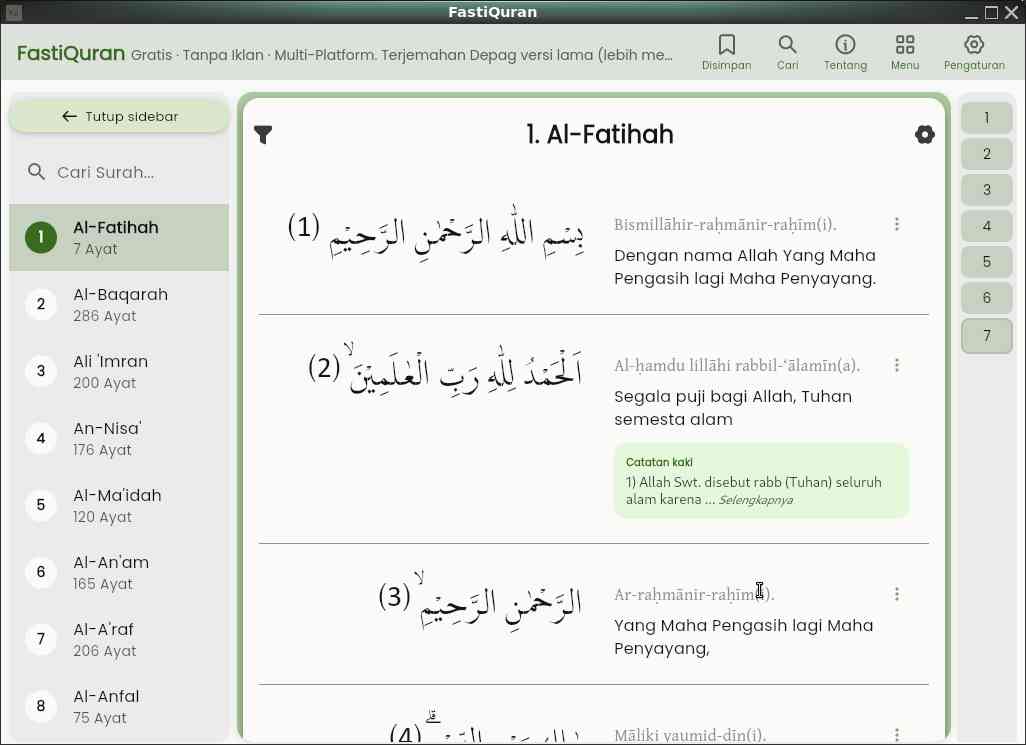1026x745 pixels.
Task: Open the three-dot menu on ayat 1
Action: coord(896,225)
